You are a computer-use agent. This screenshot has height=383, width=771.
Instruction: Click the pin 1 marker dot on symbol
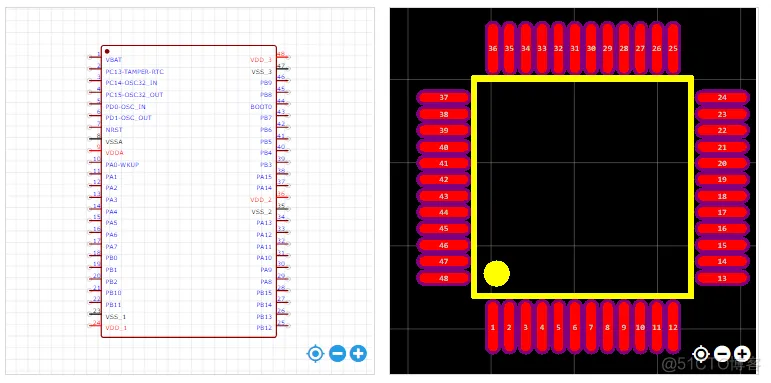(x=107, y=51)
